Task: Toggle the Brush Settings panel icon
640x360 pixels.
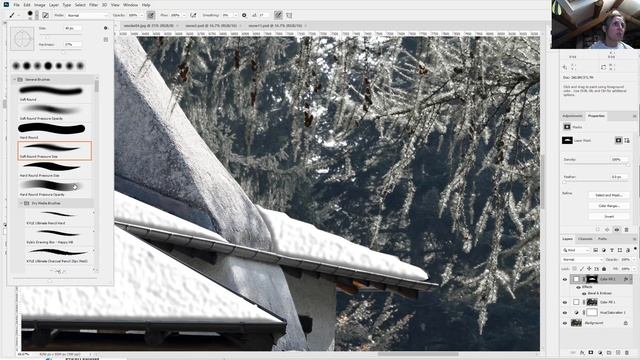Action: tap(45, 15)
